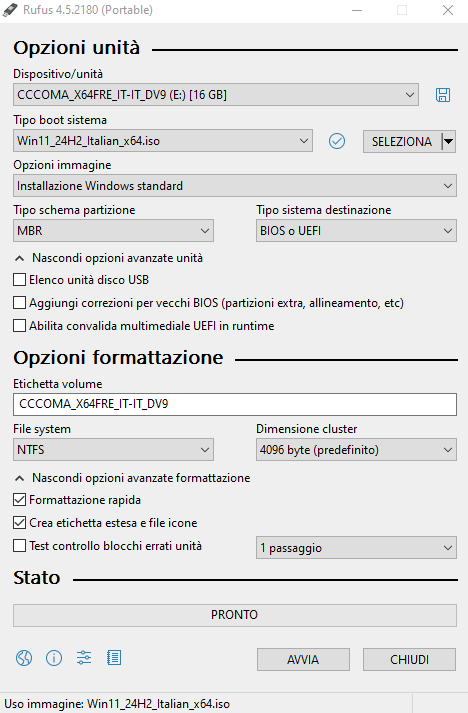Open SELEZIONA split-button arrow
Image resolution: width=468 pixels, height=713 pixels.
pos(448,141)
